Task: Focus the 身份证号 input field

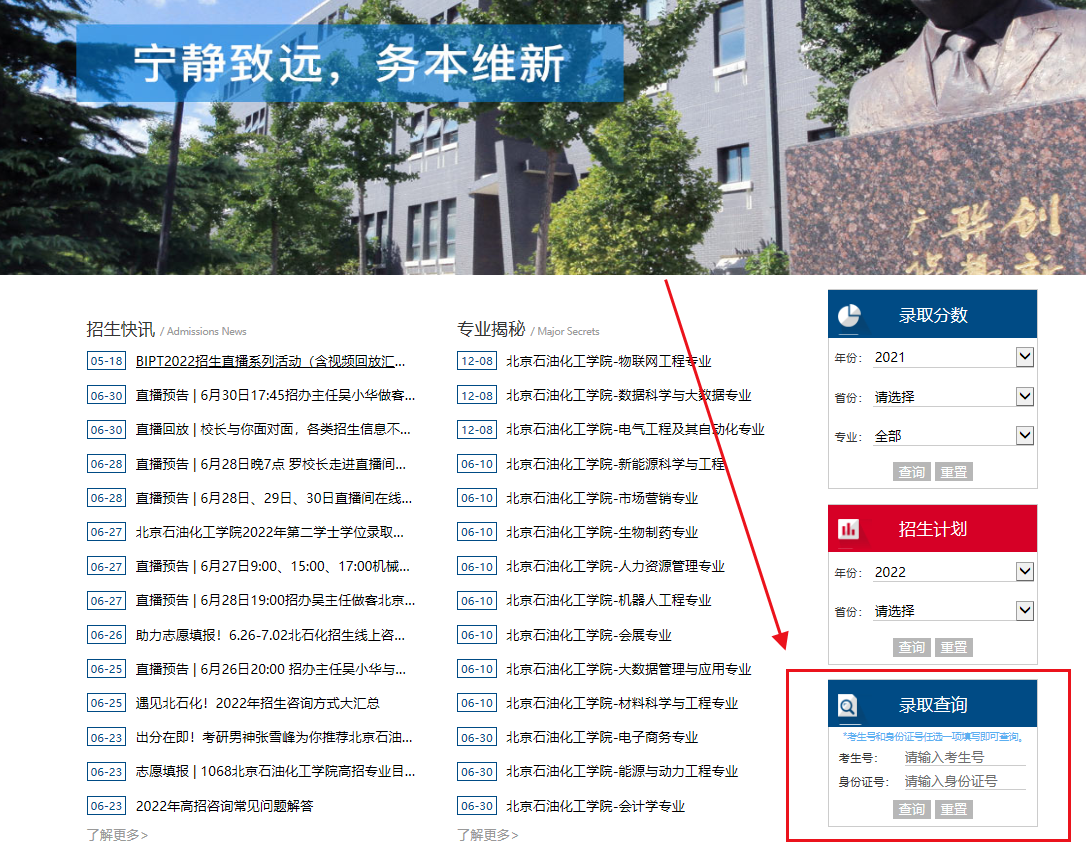Action: pos(963,781)
